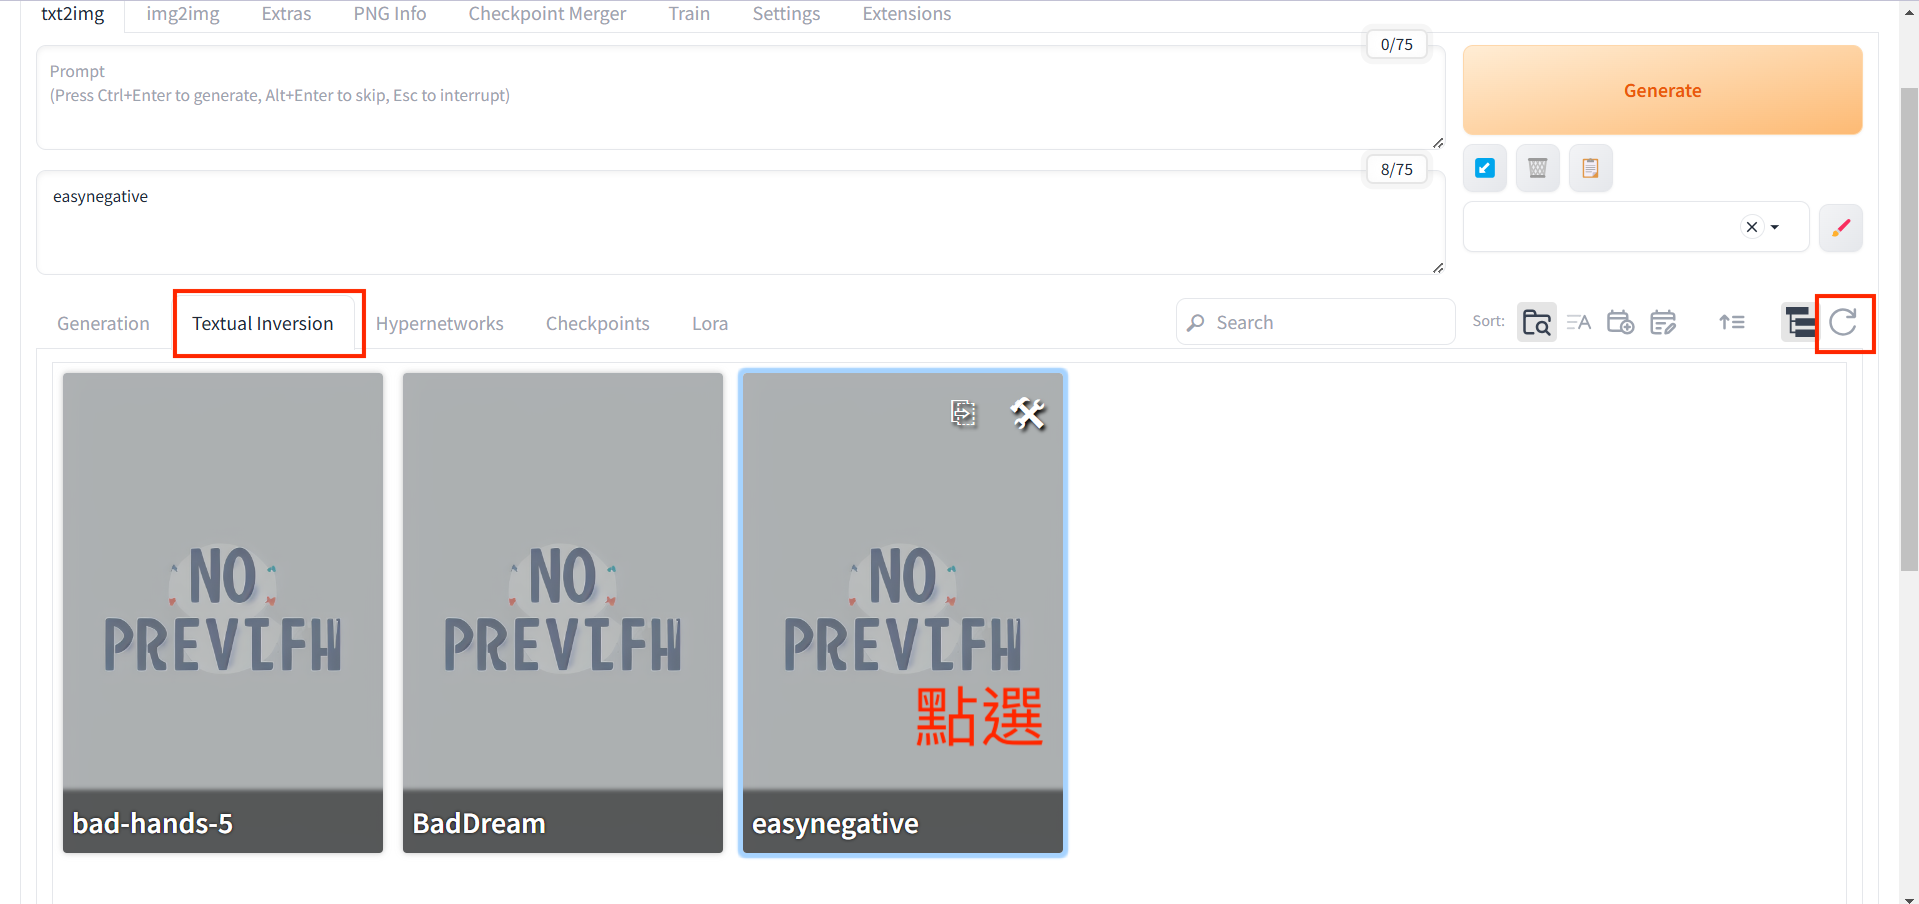
Task: Toggle the ascending sort order button
Action: pyautogui.click(x=1732, y=322)
